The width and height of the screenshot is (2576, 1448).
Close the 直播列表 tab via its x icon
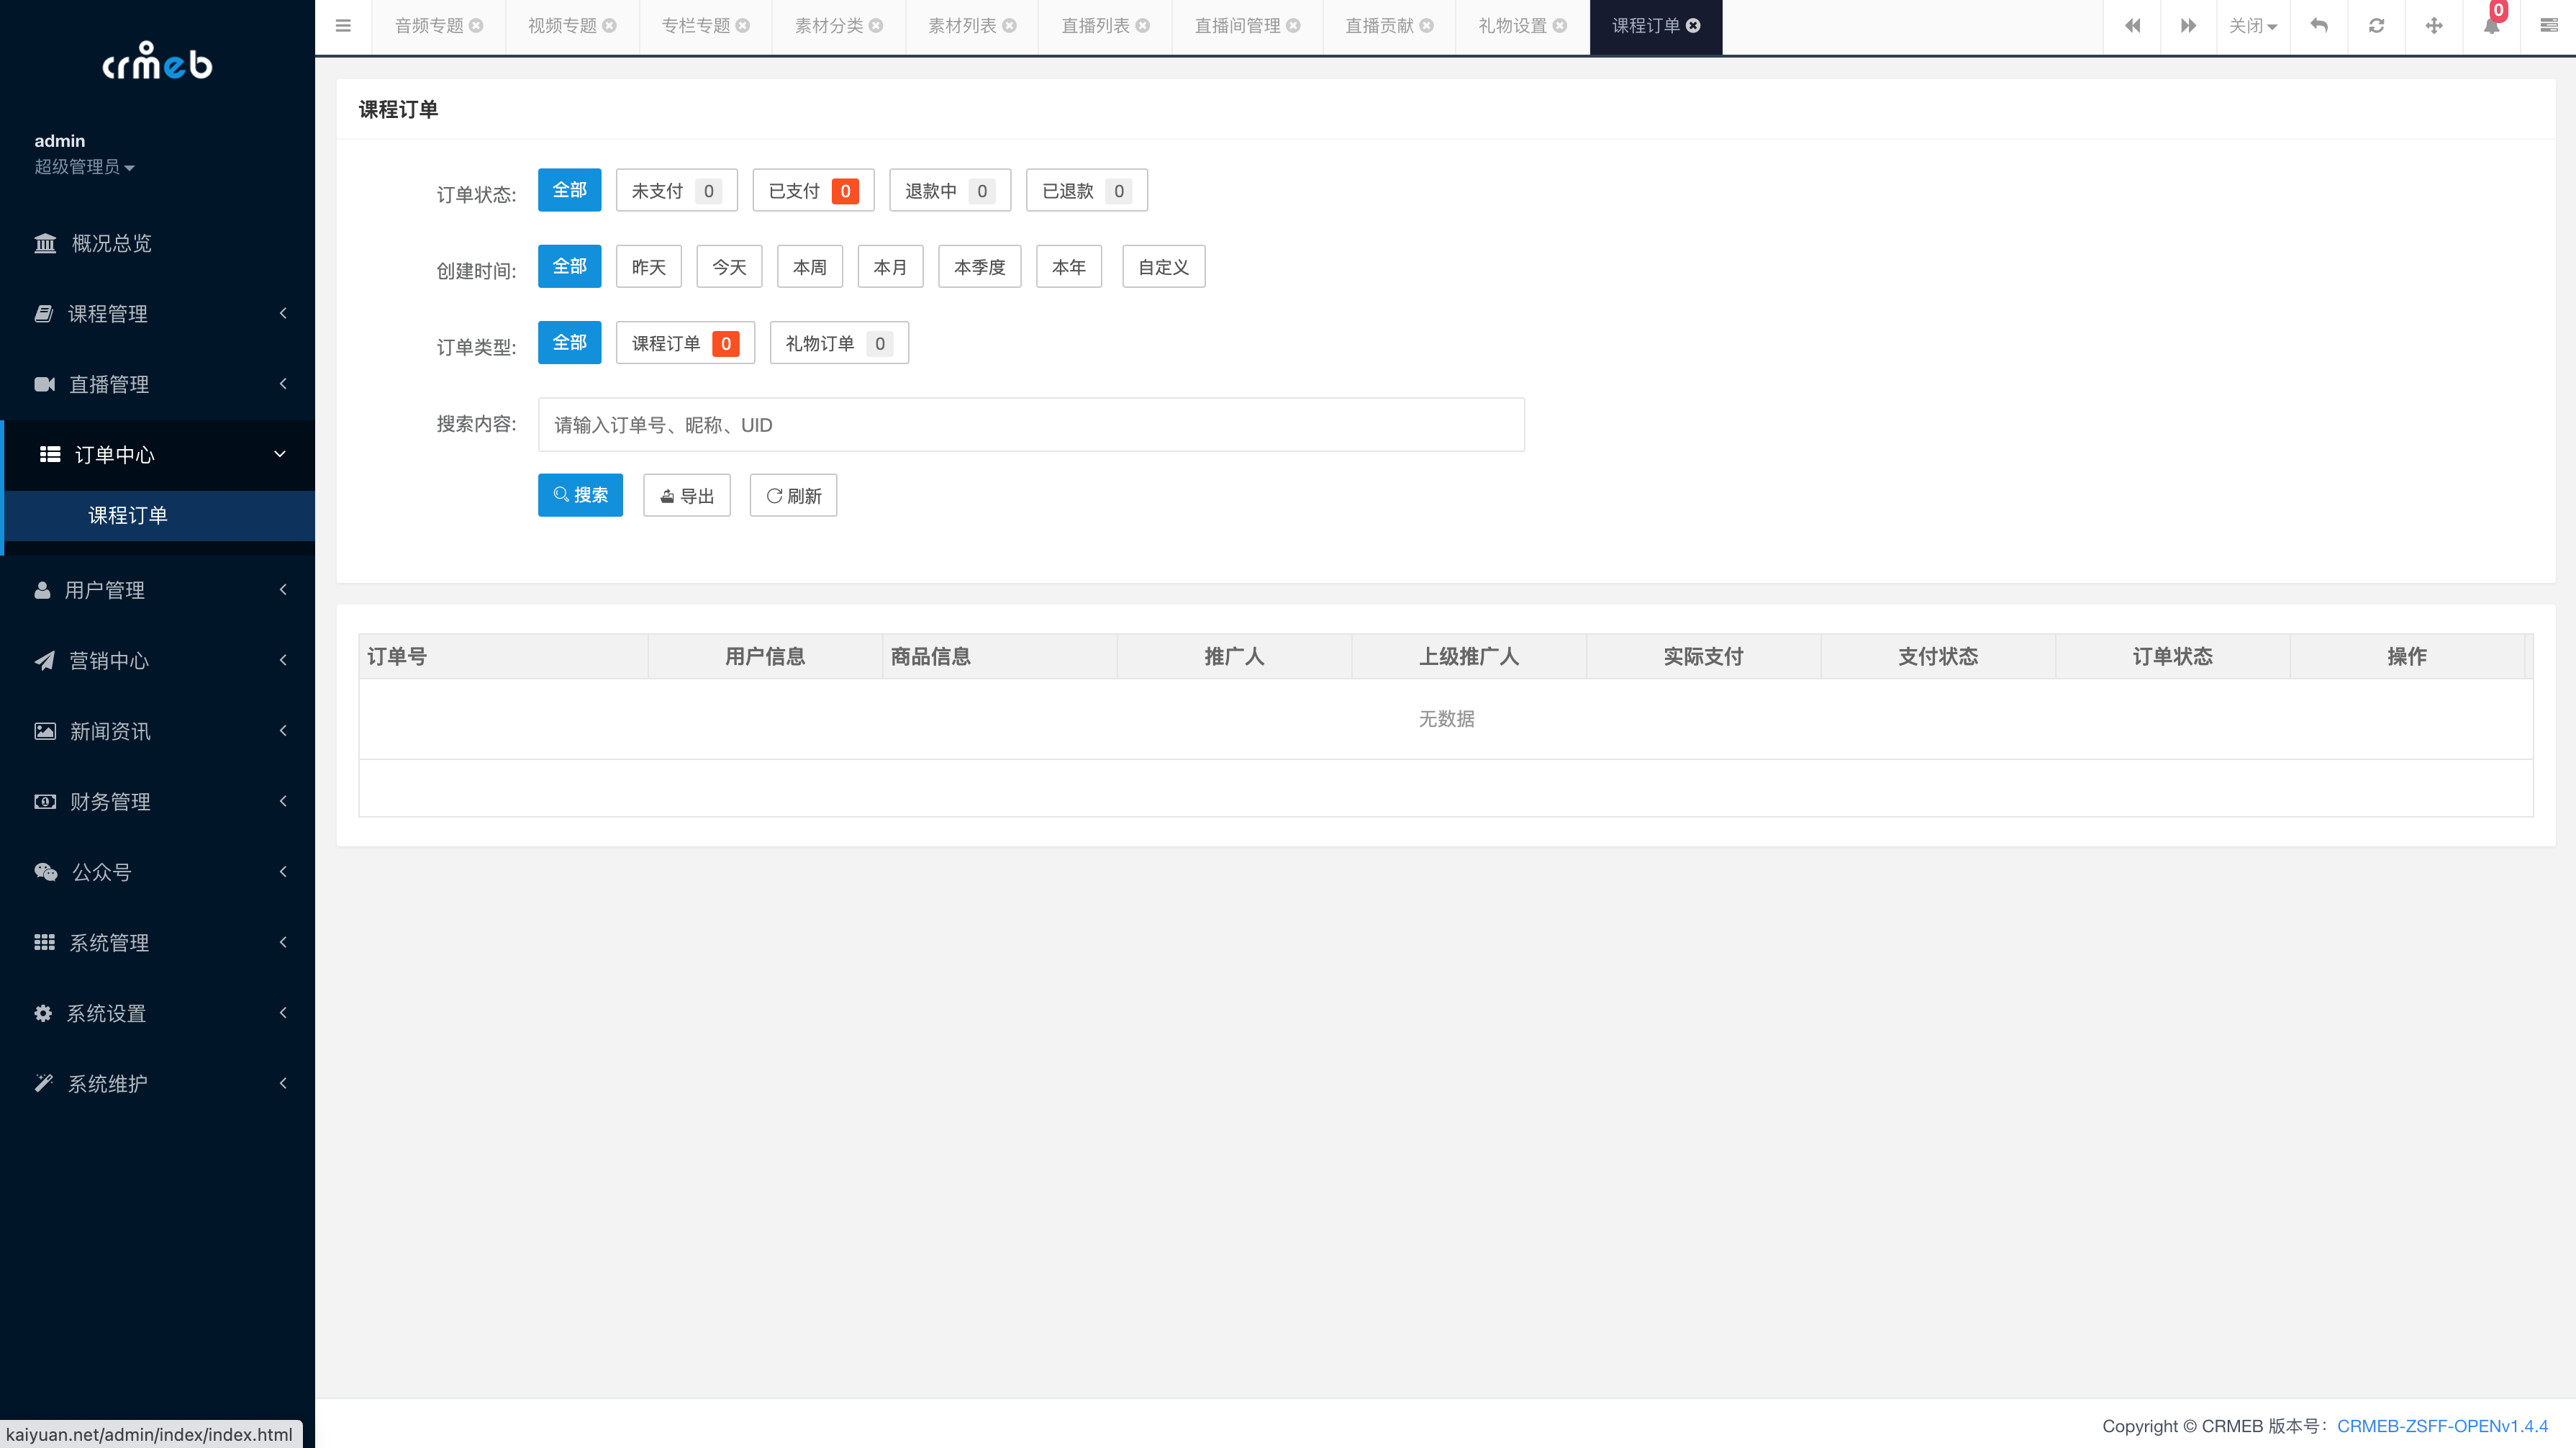[1143, 26]
